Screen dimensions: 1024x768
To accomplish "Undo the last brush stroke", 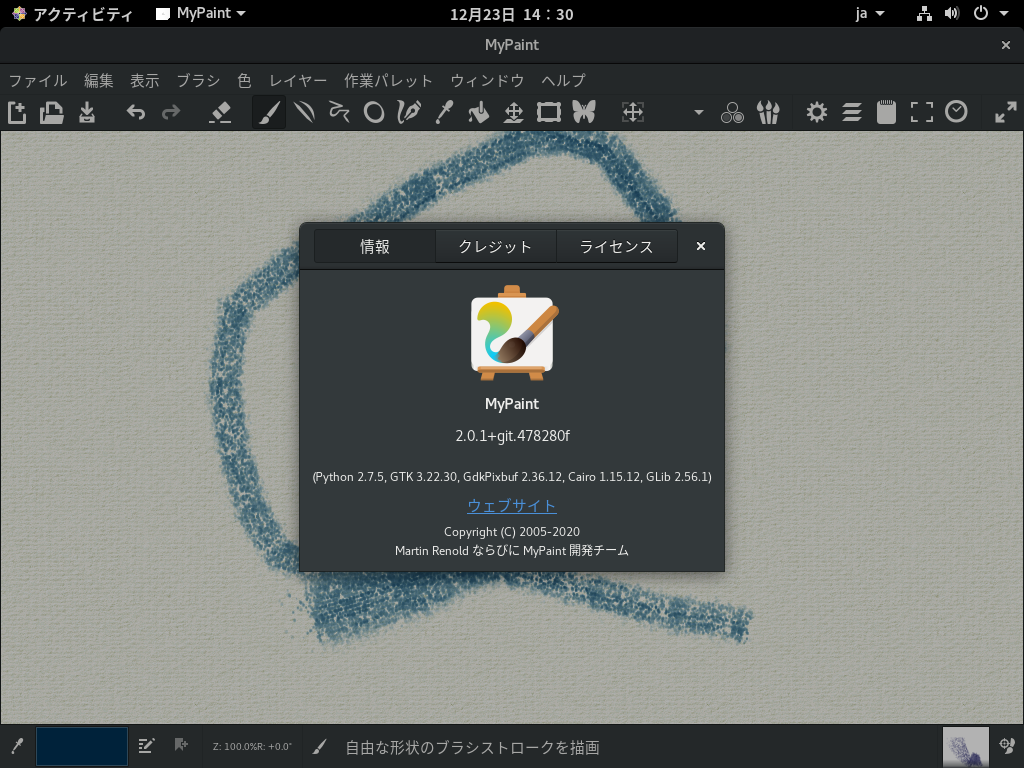I will (136, 112).
